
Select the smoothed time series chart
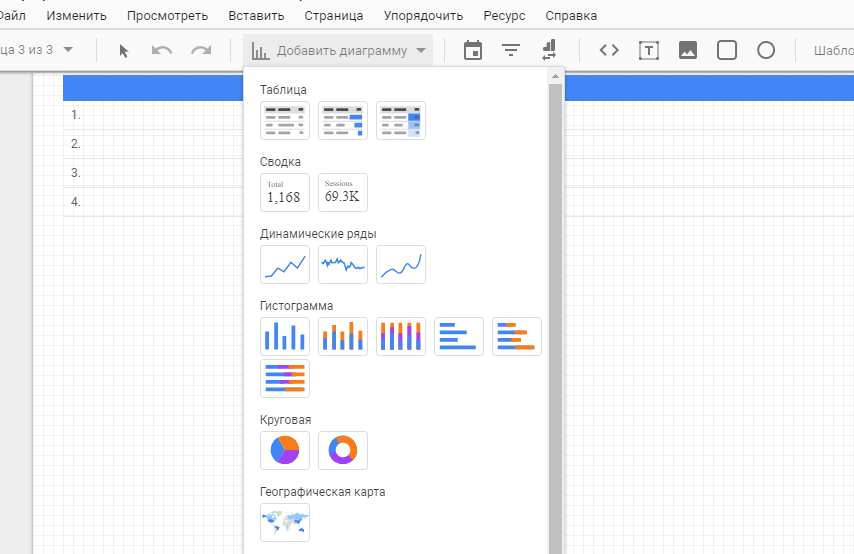pyautogui.click(x=401, y=265)
